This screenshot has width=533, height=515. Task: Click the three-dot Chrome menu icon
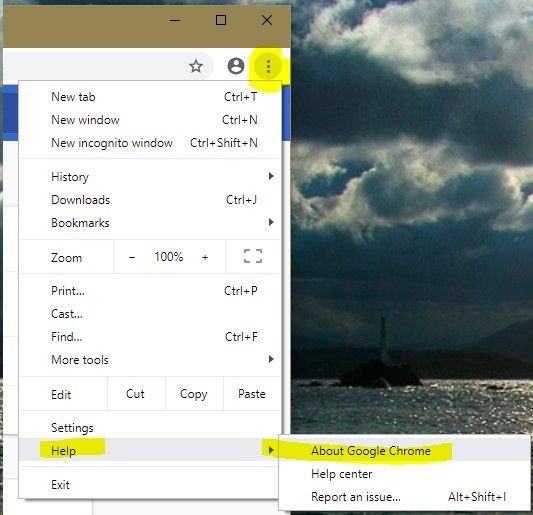(x=268, y=66)
